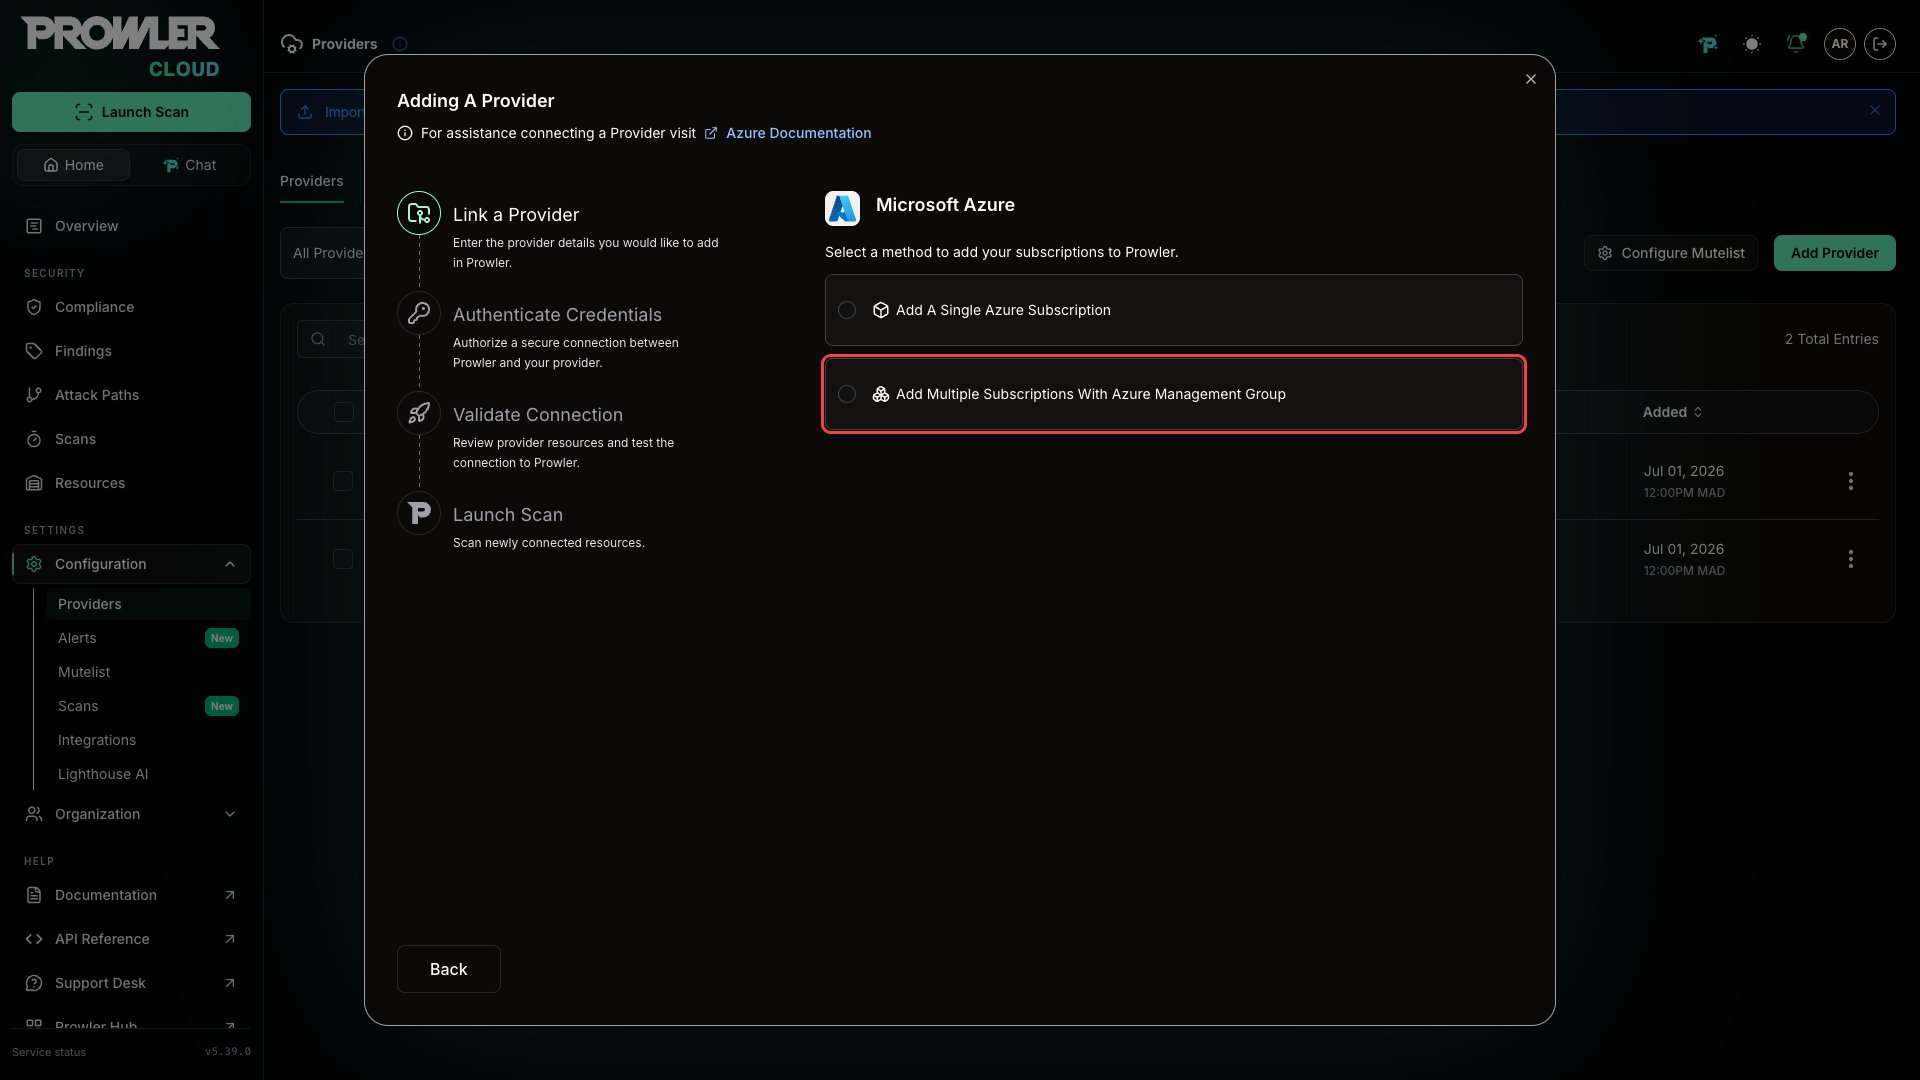Click the Prowler Cloud logo
Image resolution: width=1920 pixels, height=1080 pixels.
(x=120, y=47)
